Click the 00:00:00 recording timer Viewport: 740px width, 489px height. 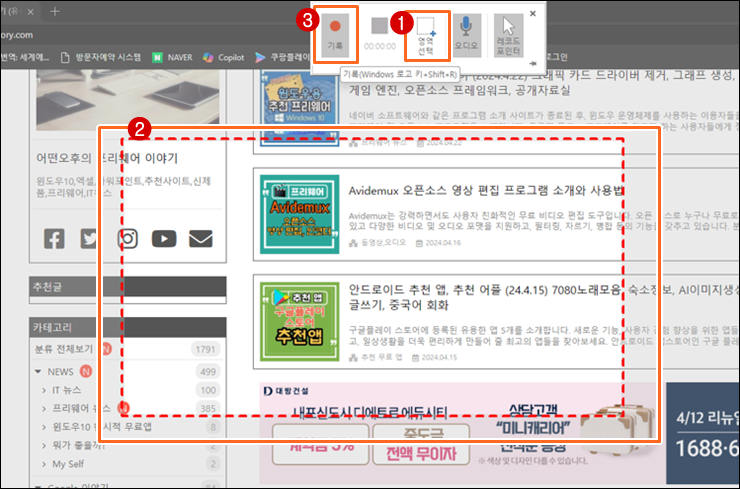(x=380, y=46)
